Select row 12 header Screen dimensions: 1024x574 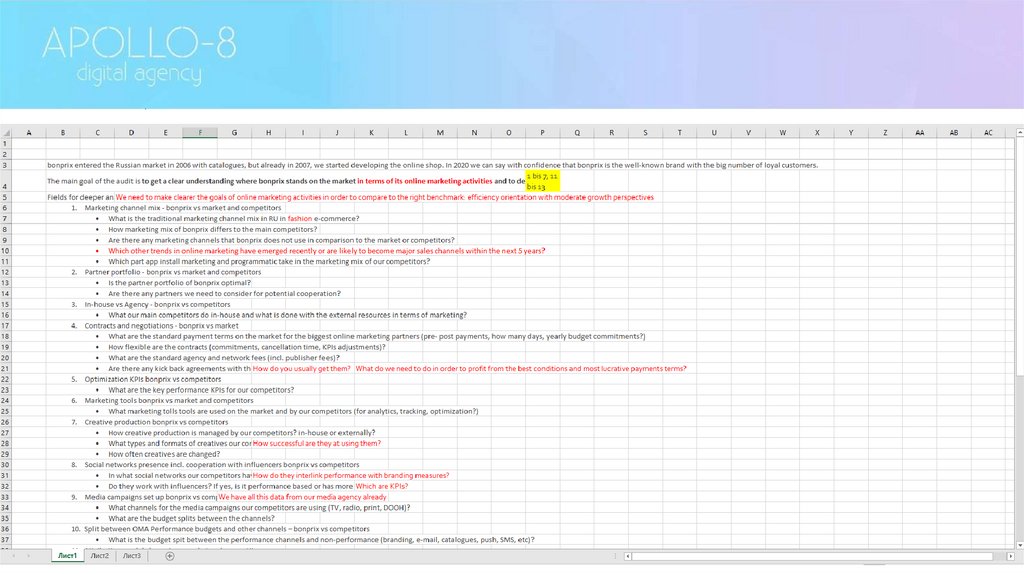click(5, 272)
